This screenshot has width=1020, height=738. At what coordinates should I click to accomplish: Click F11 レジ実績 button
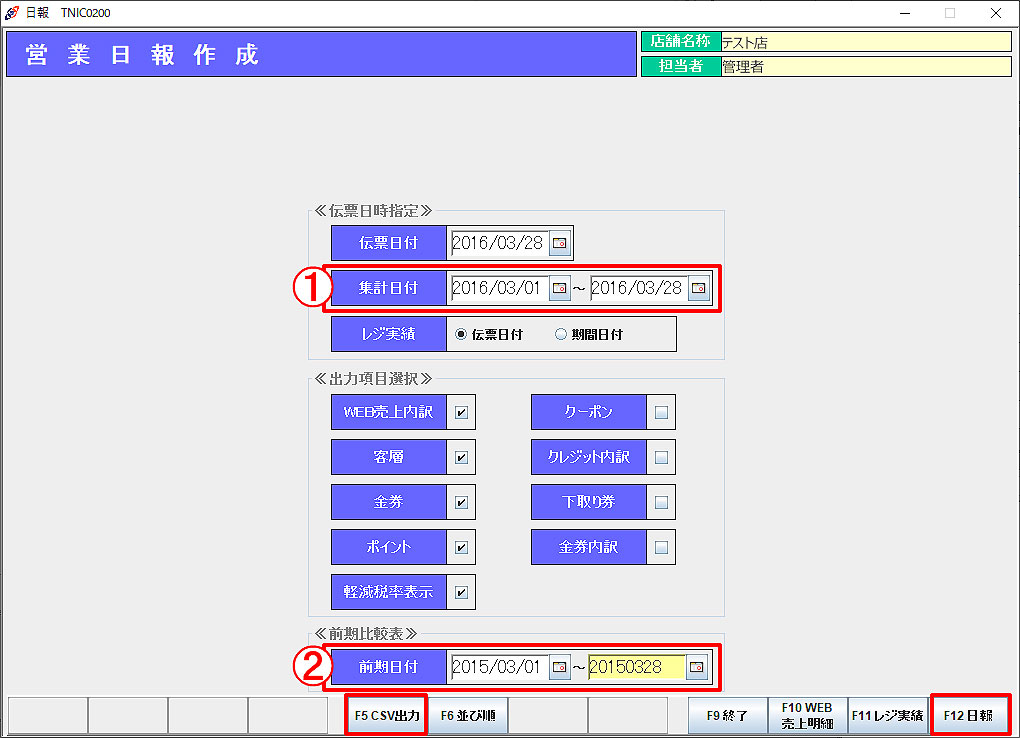coord(887,715)
